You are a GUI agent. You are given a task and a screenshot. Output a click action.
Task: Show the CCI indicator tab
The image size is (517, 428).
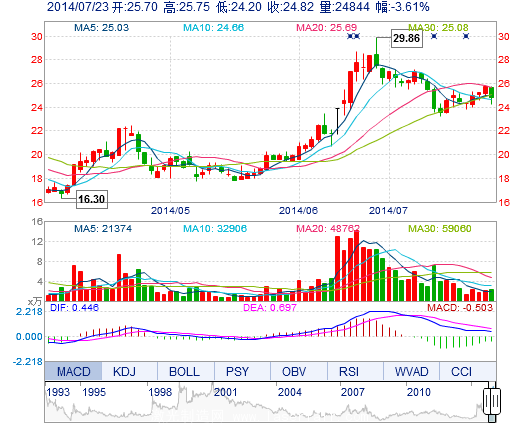tap(461, 371)
